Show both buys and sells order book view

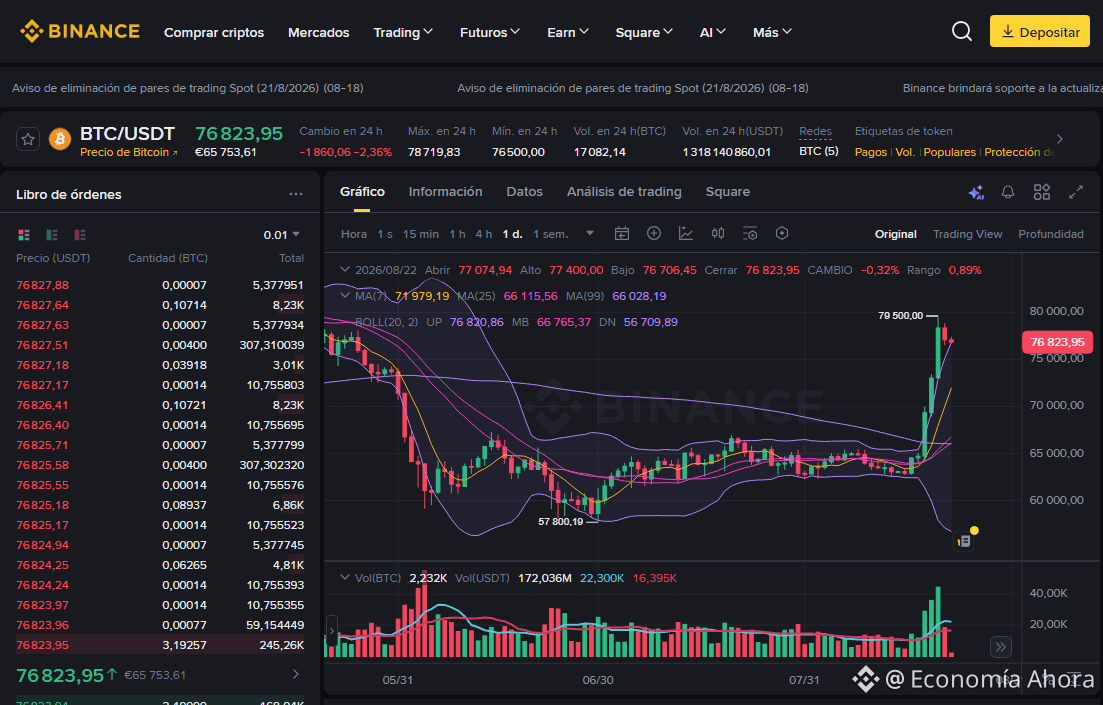[24, 235]
